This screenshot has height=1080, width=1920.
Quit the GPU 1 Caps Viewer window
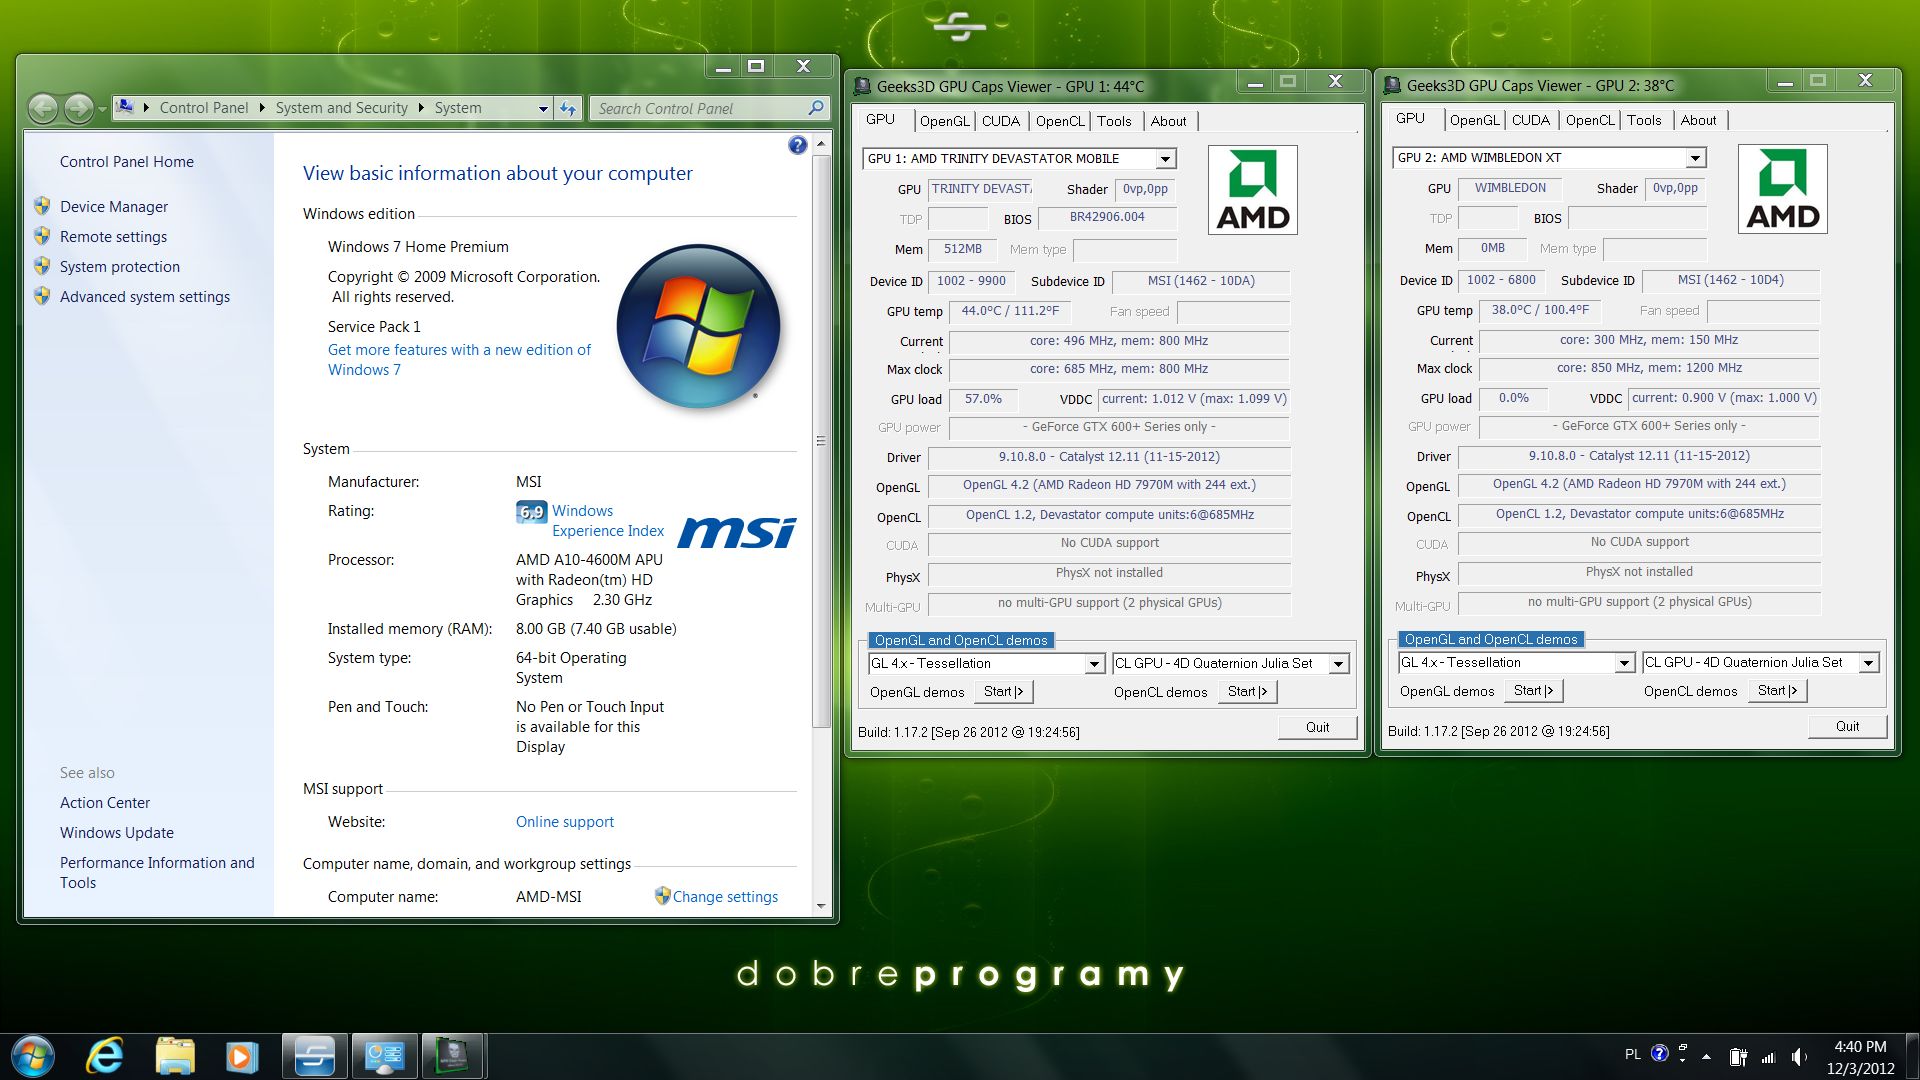pyautogui.click(x=1317, y=727)
